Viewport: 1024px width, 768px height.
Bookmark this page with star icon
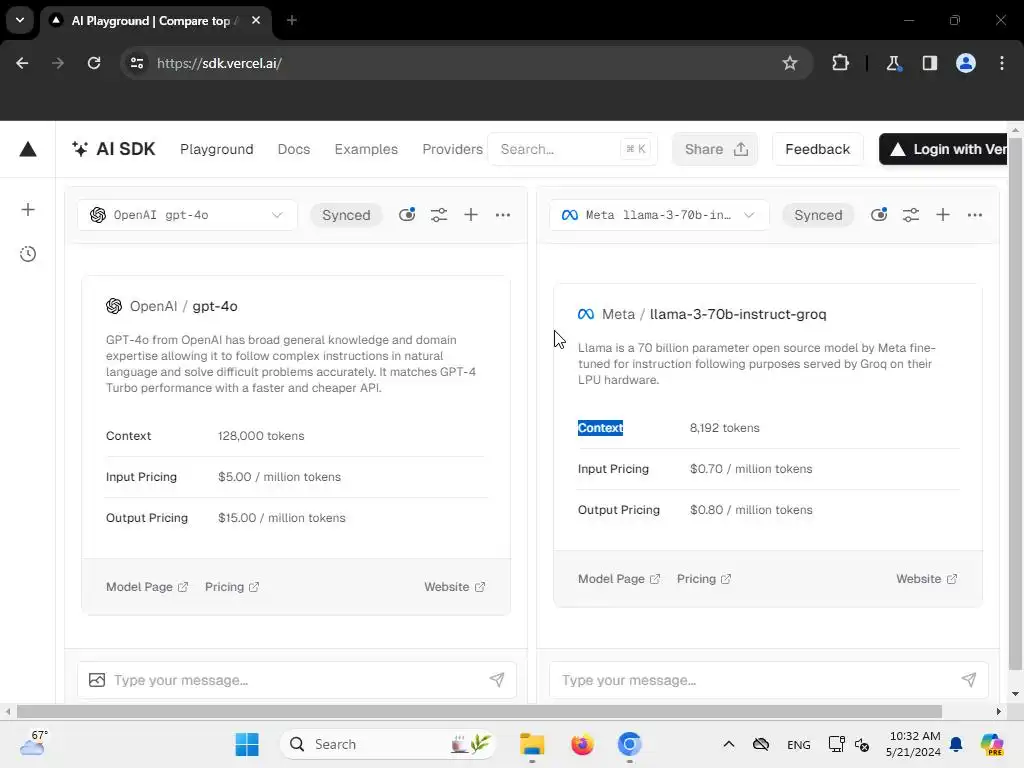point(790,63)
